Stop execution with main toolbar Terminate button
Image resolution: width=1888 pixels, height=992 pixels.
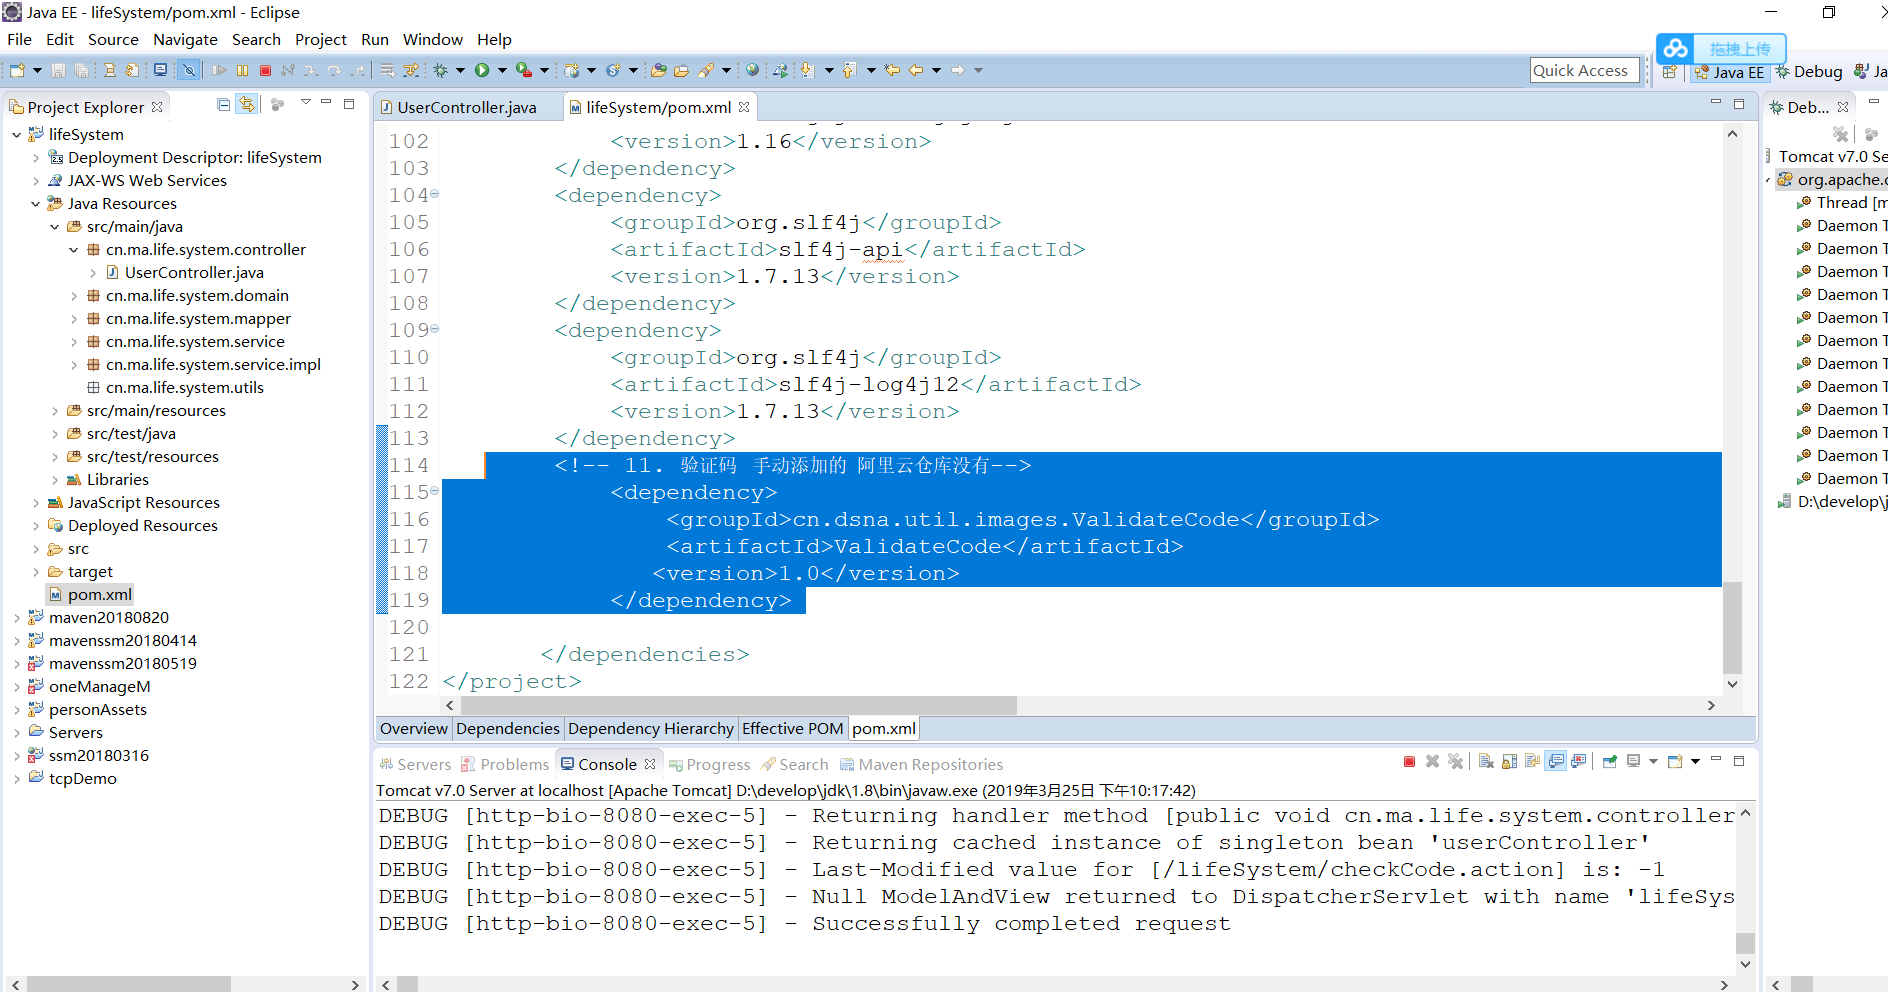[x=265, y=70]
